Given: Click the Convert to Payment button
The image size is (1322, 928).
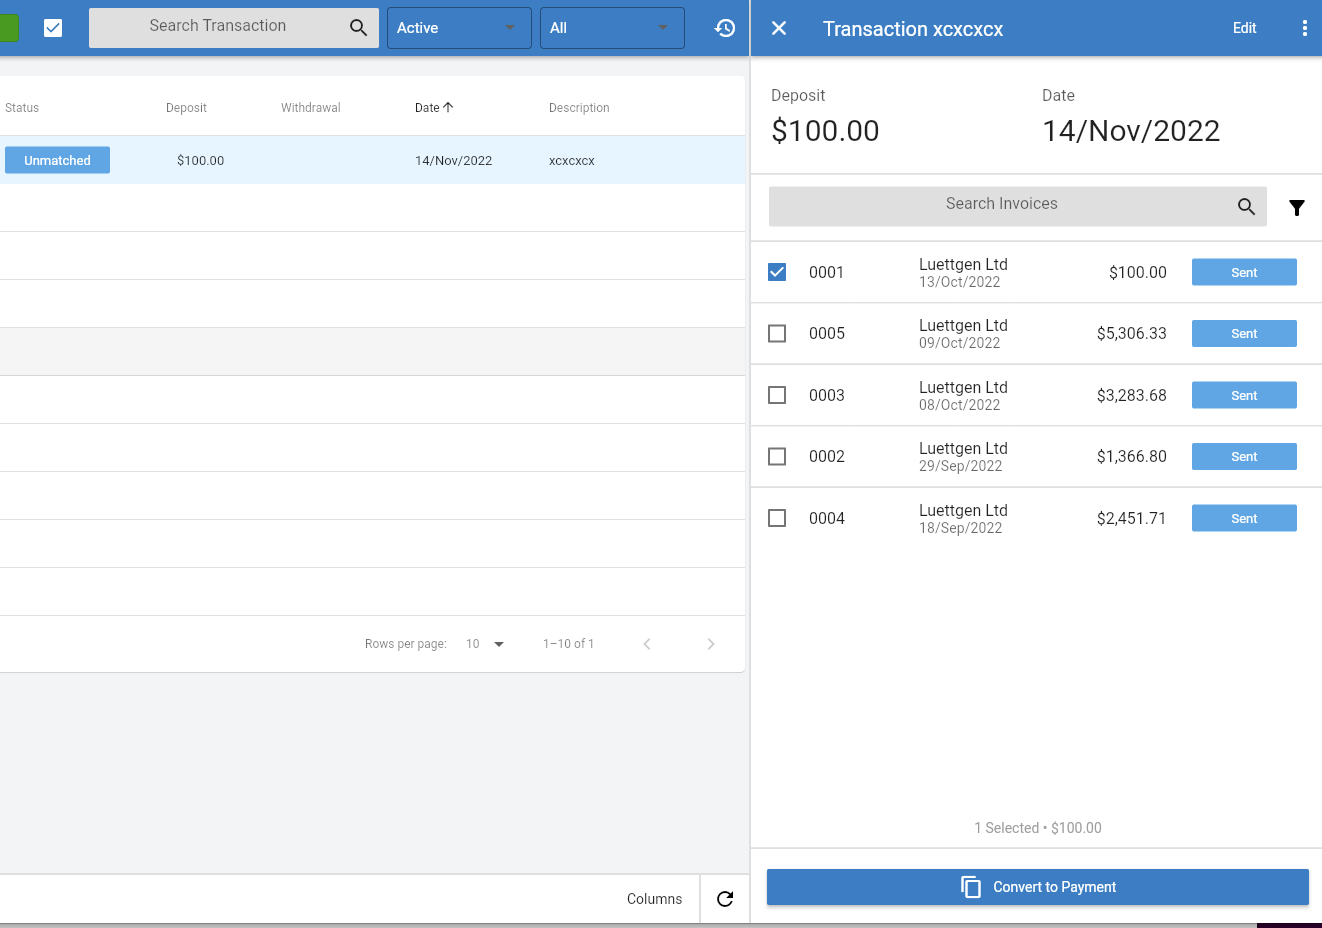Looking at the screenshot, I should [x=1038, y=887].
